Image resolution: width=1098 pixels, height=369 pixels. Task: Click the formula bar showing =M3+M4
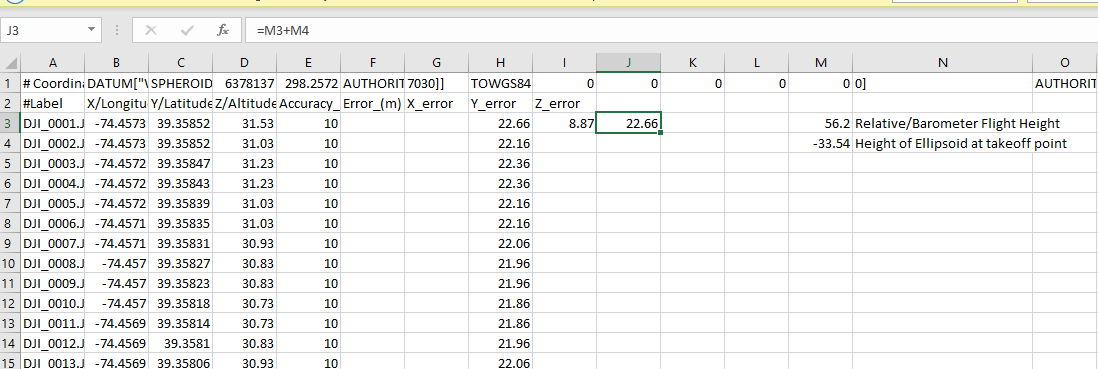click(x=671, y=31)
